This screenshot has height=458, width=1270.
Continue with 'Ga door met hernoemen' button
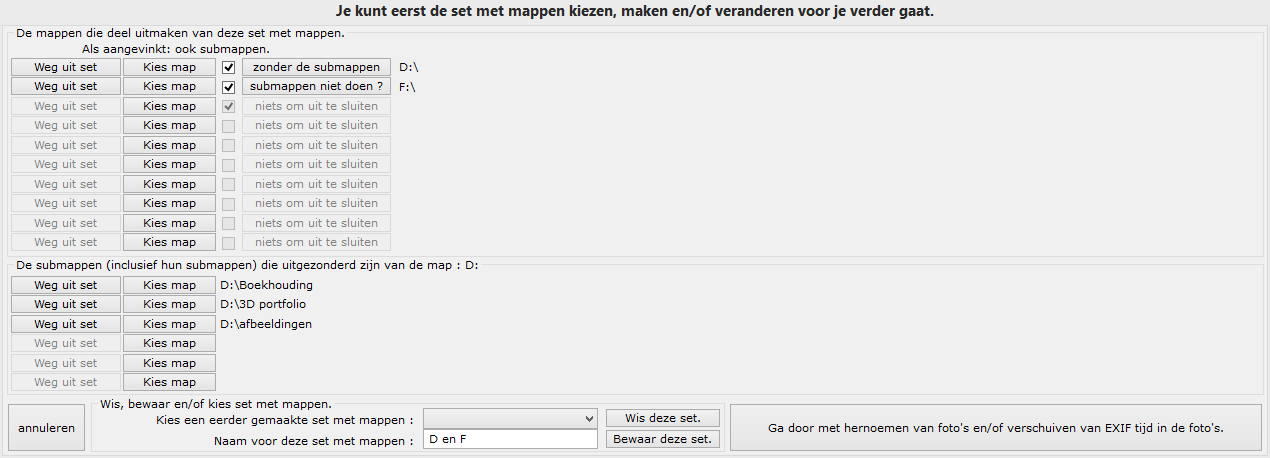996,428
